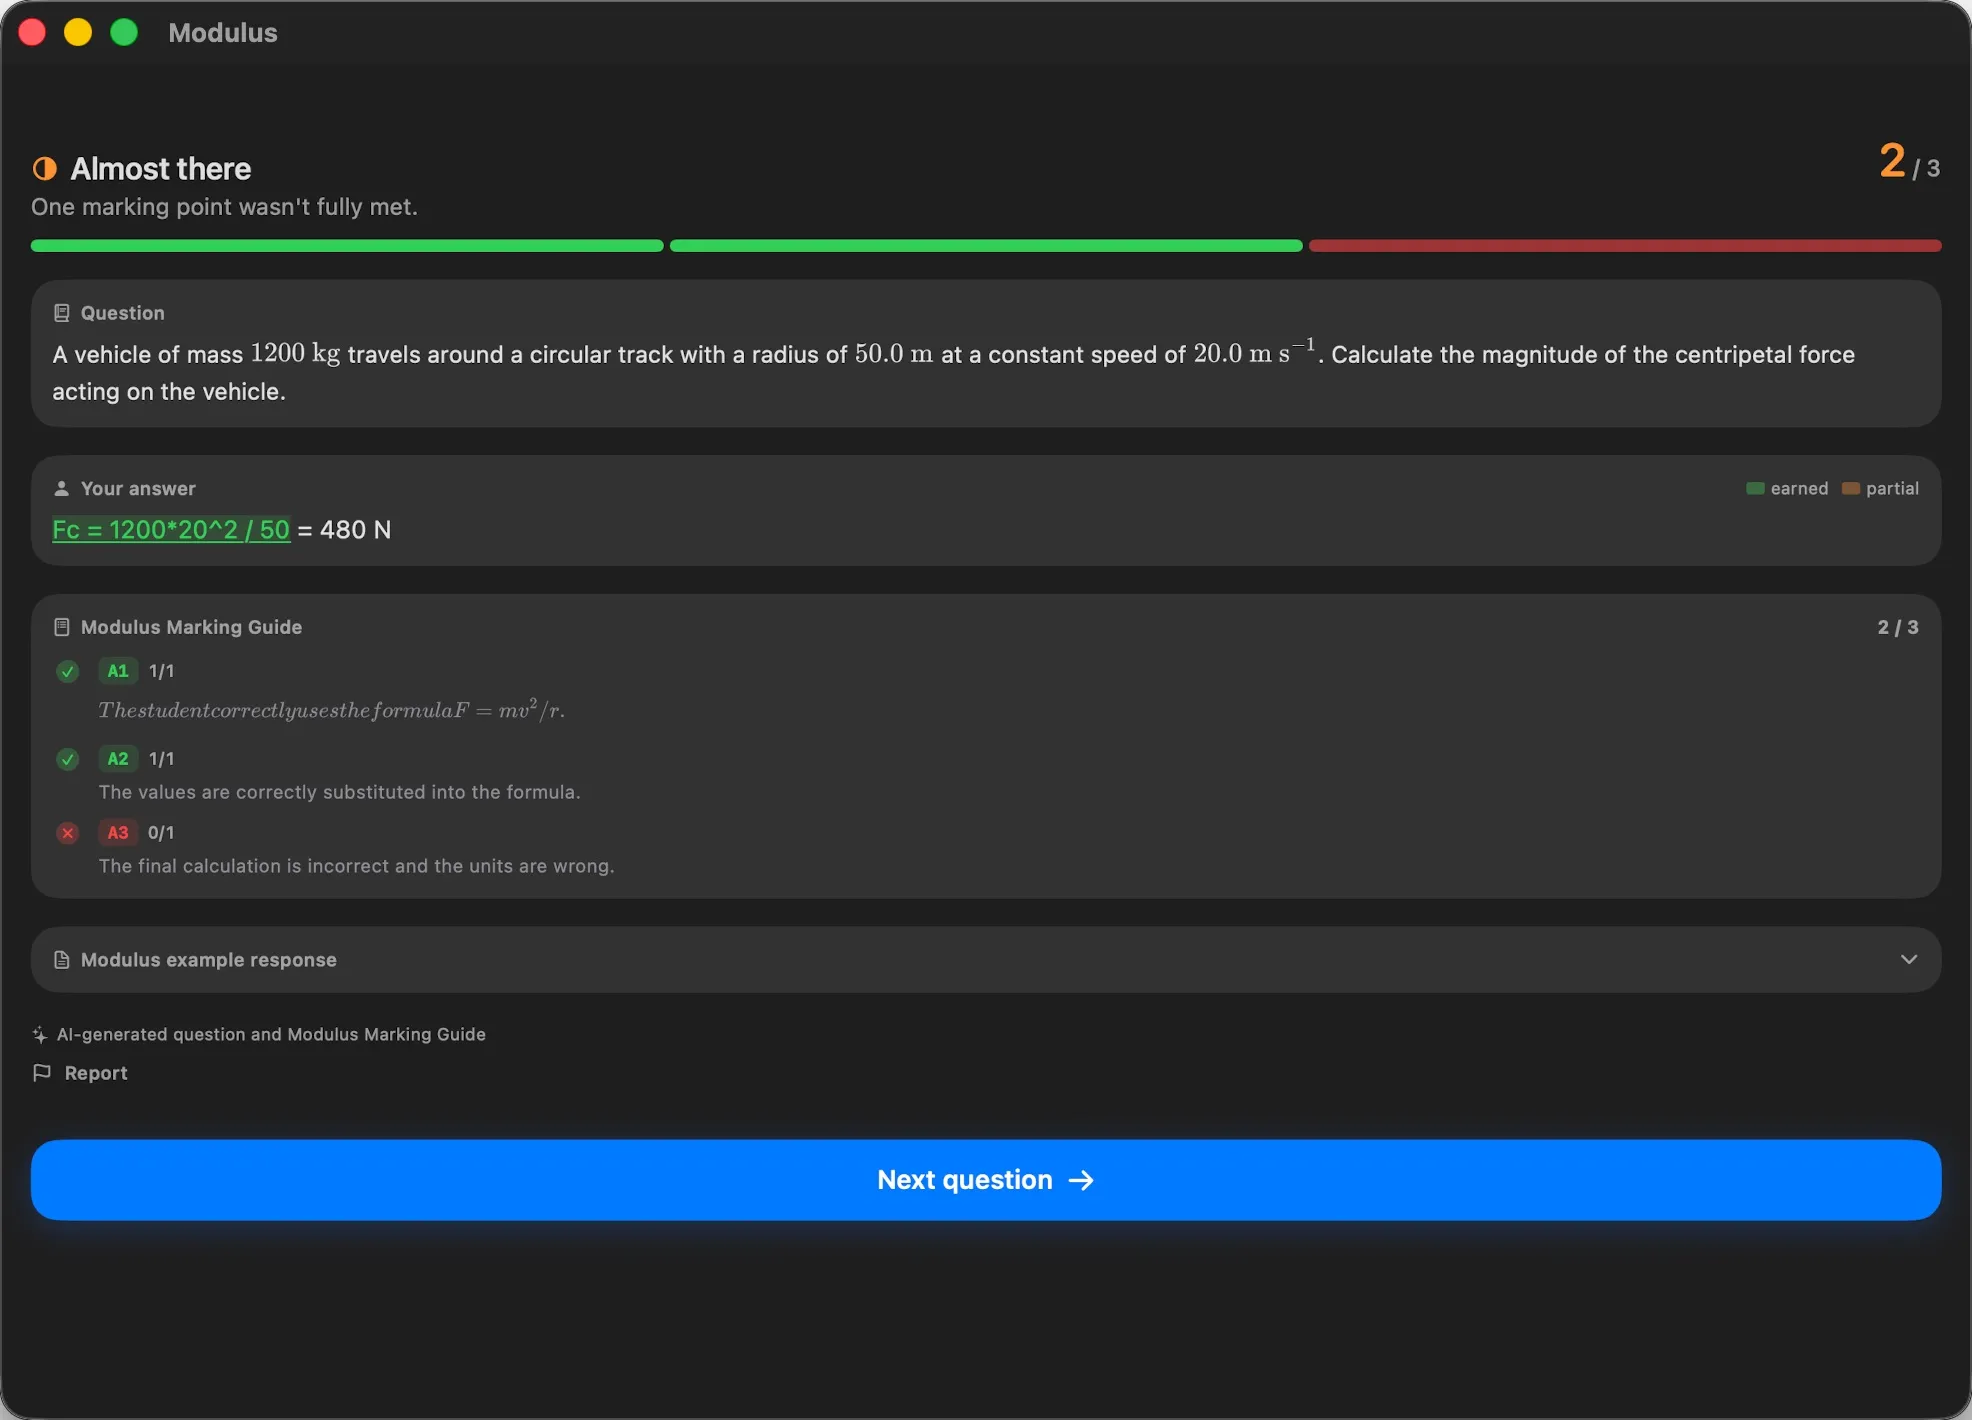Click the A1 formula F = mv²/r description
This screenshot has width=1972, height=1420.
pos(332,710)
